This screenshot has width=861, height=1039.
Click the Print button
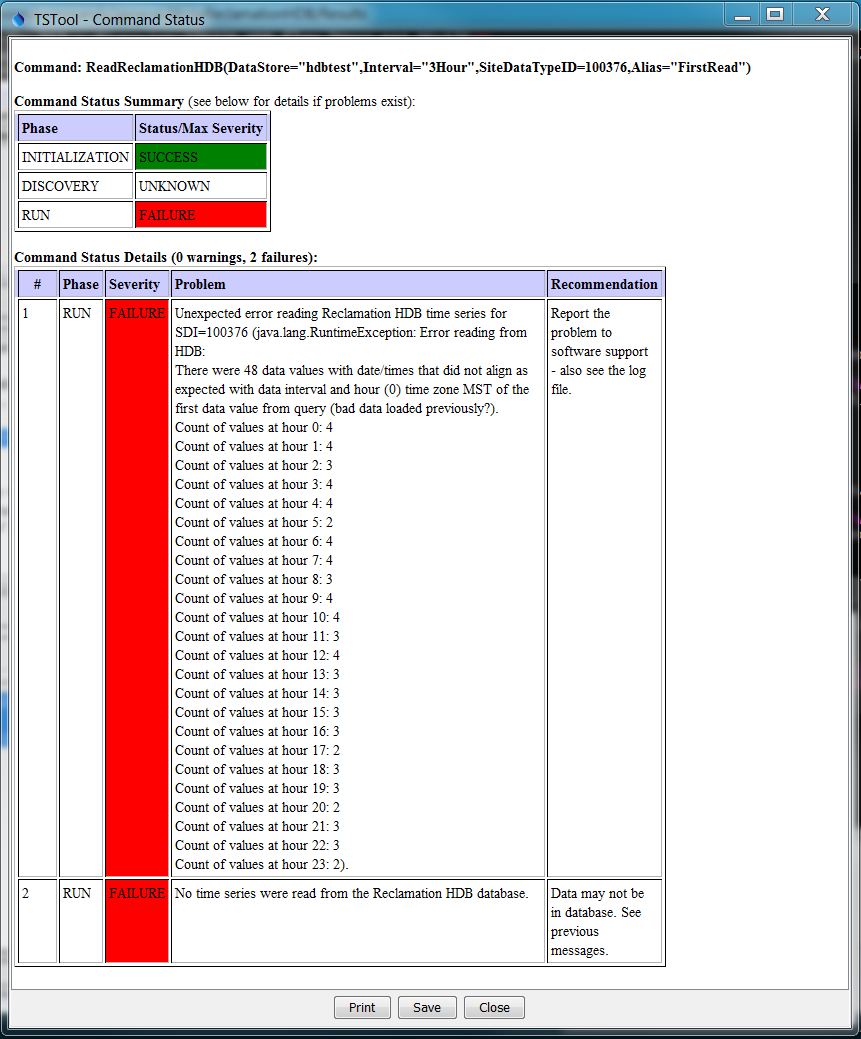(x=361, y=1007)
